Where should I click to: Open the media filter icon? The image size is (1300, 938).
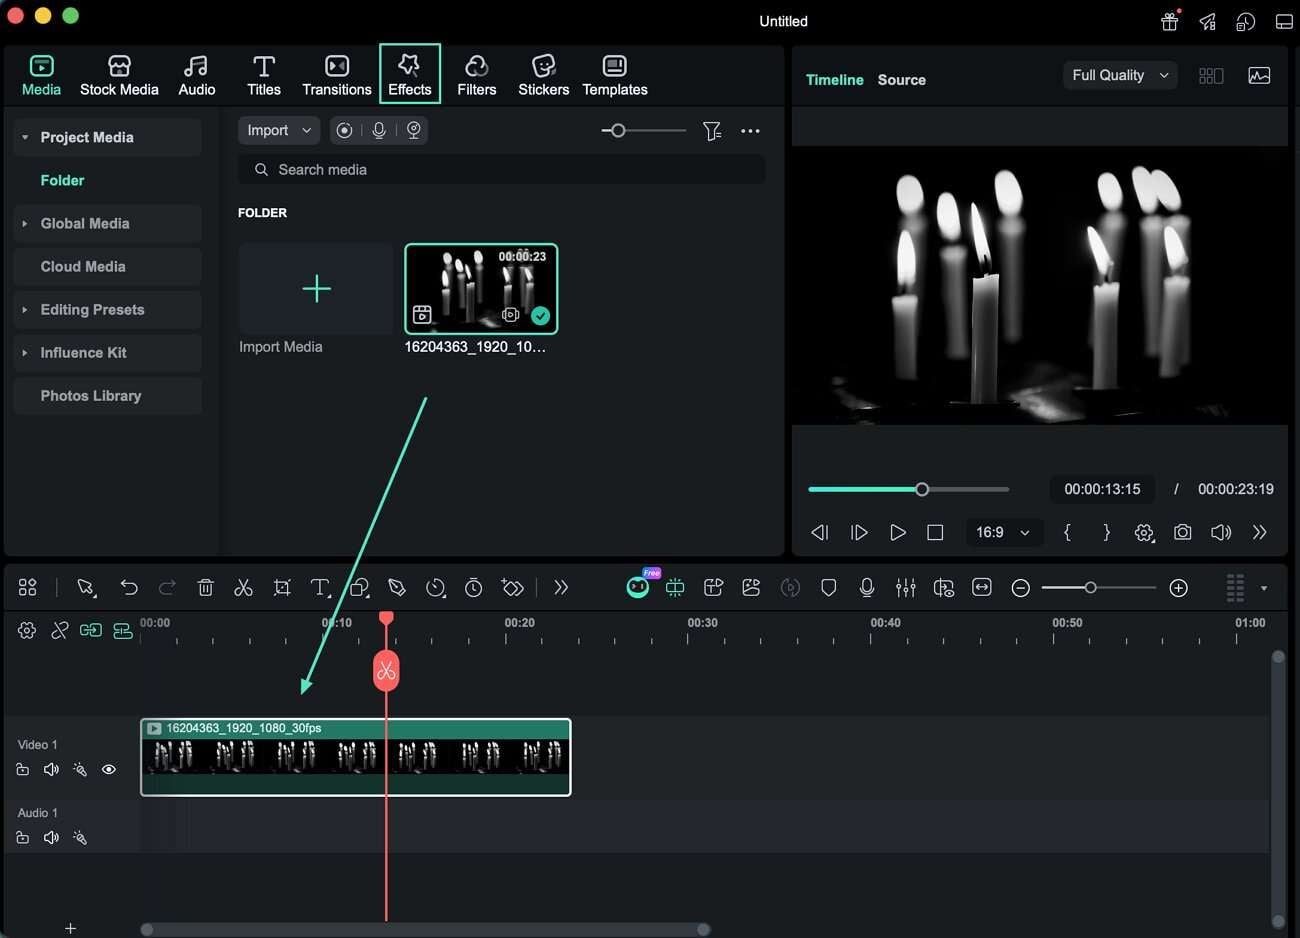pos(711,131)
